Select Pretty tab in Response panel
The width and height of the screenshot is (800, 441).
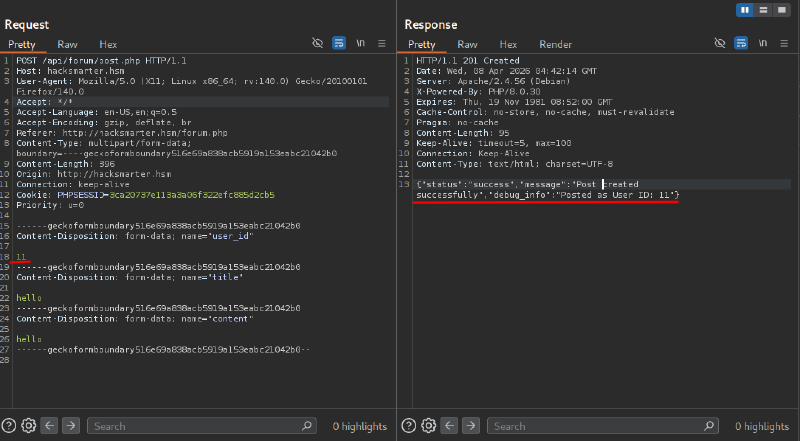point(421,44)
